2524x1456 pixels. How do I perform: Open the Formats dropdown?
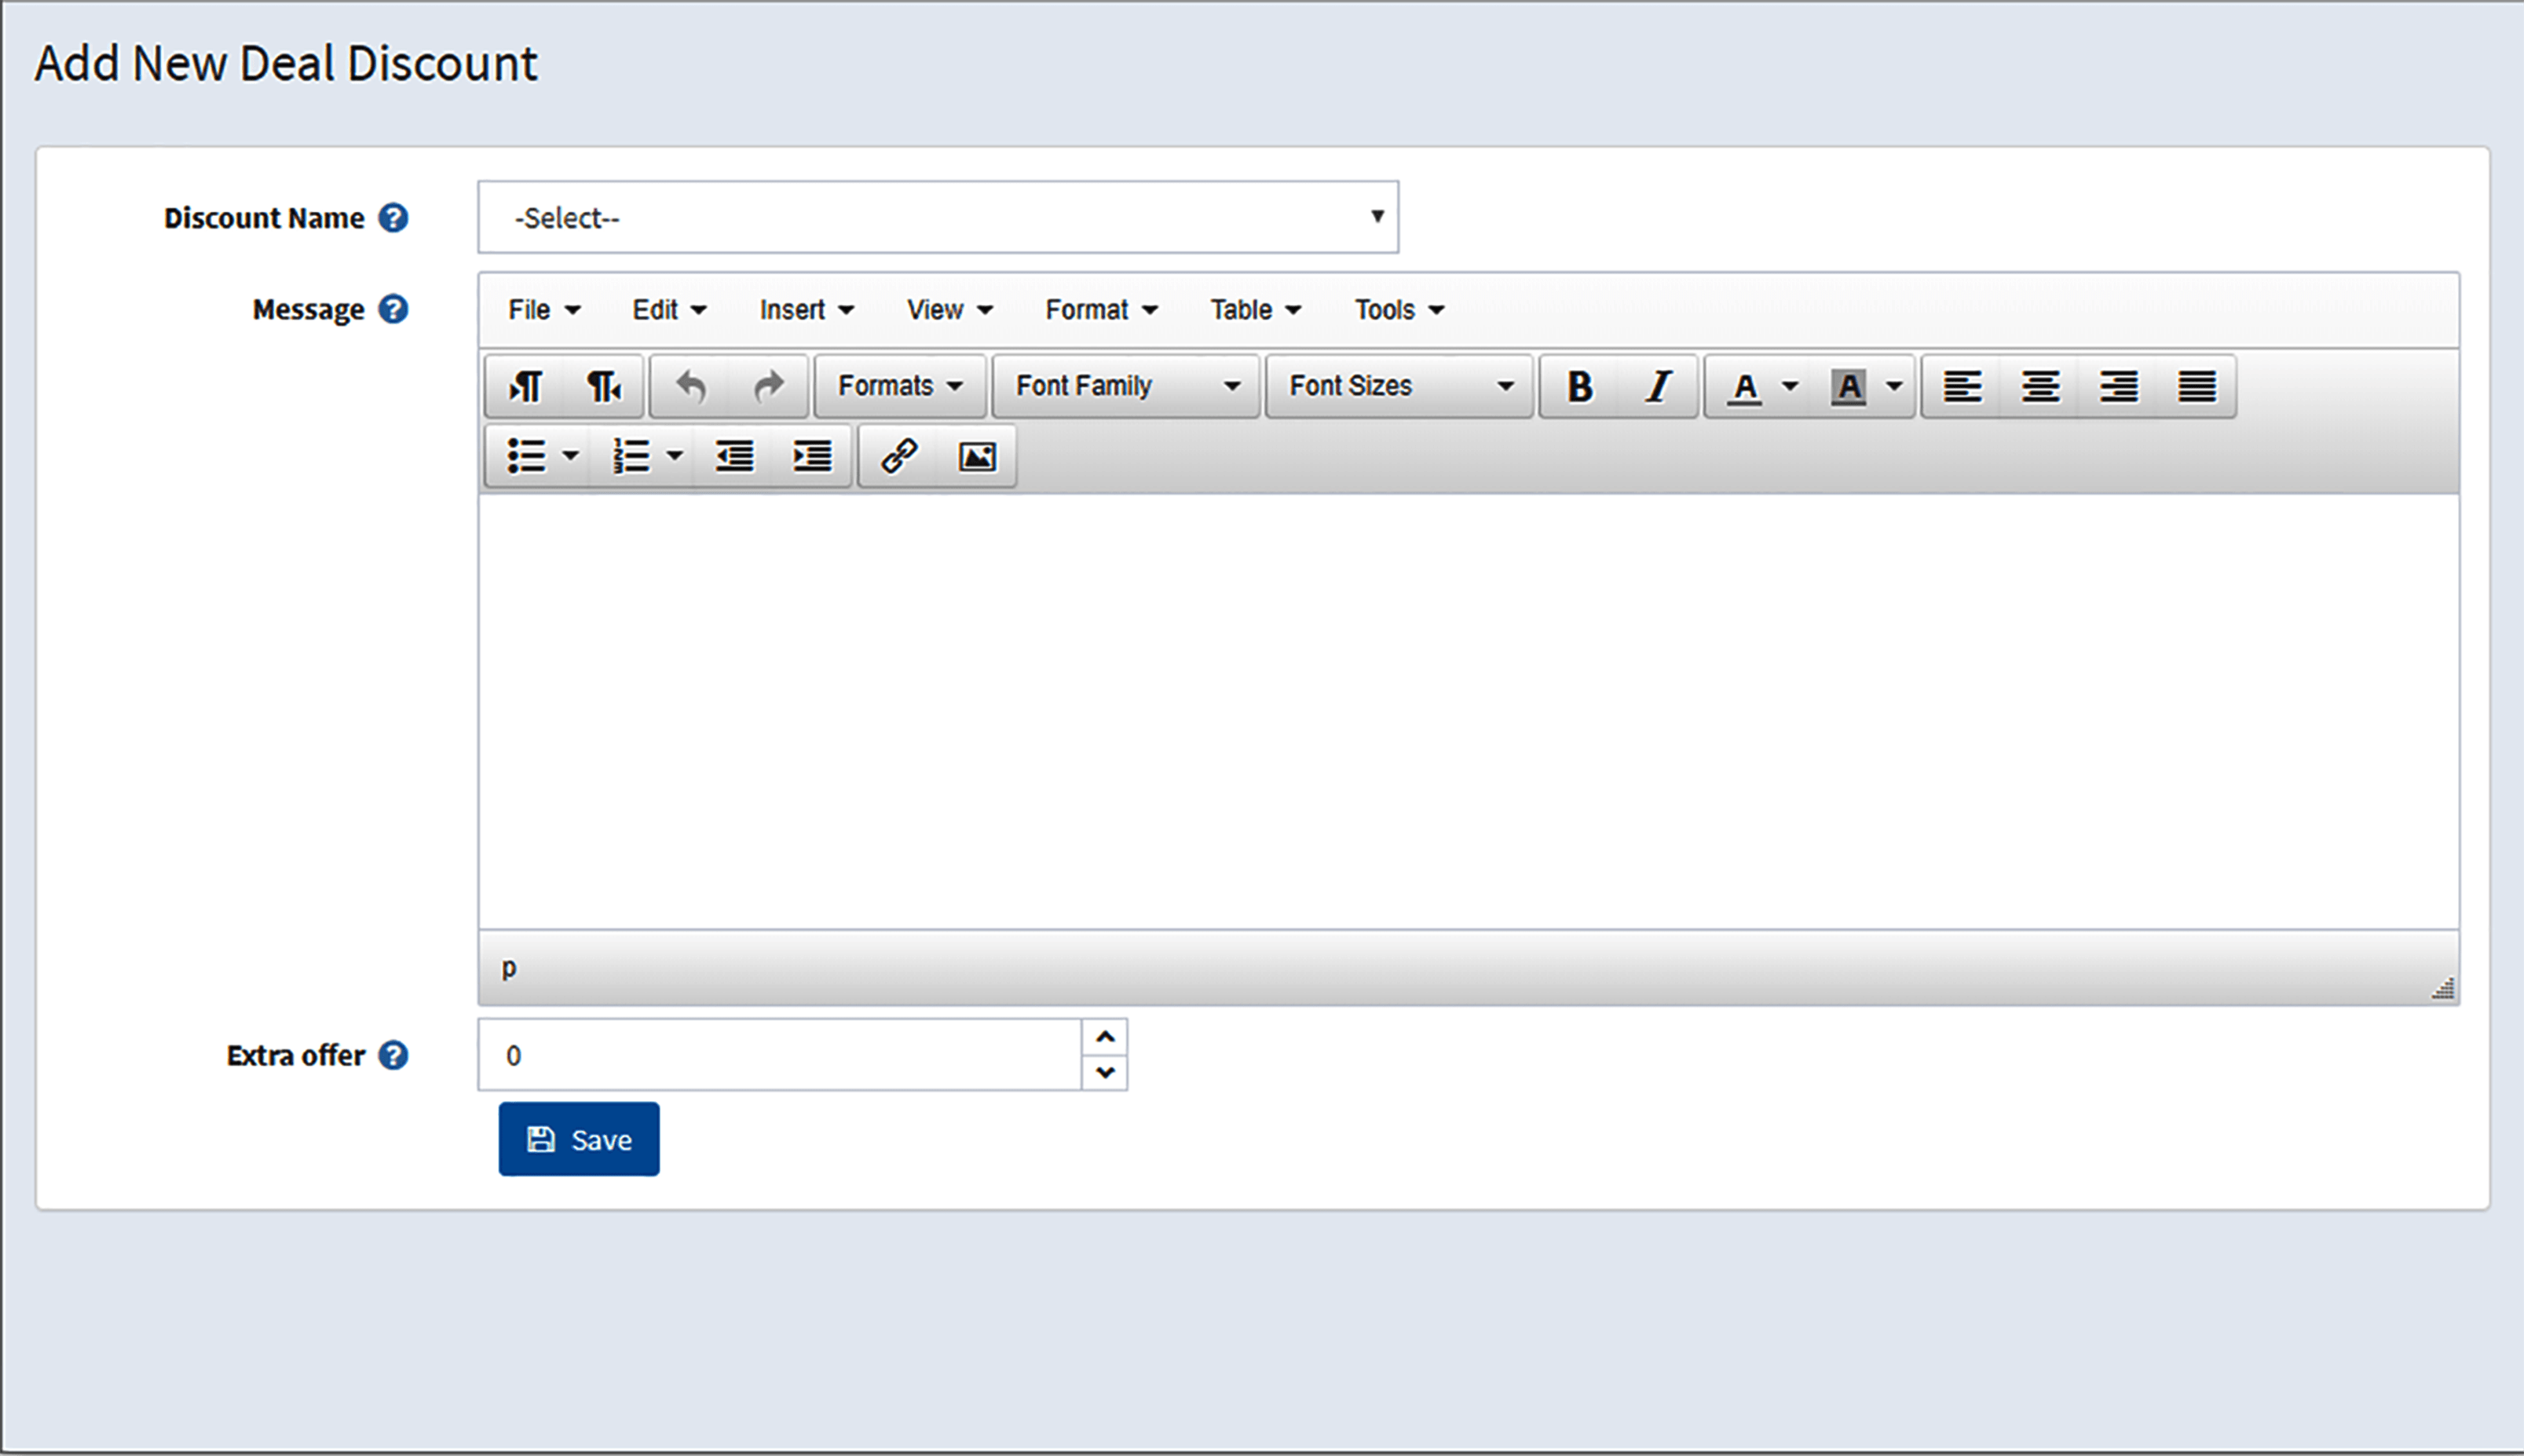point(900,386)
